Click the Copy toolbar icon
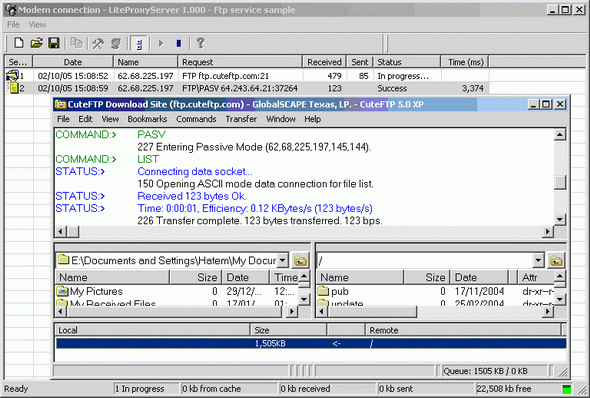The image size is (590, 398). click(x=76, y=43)
